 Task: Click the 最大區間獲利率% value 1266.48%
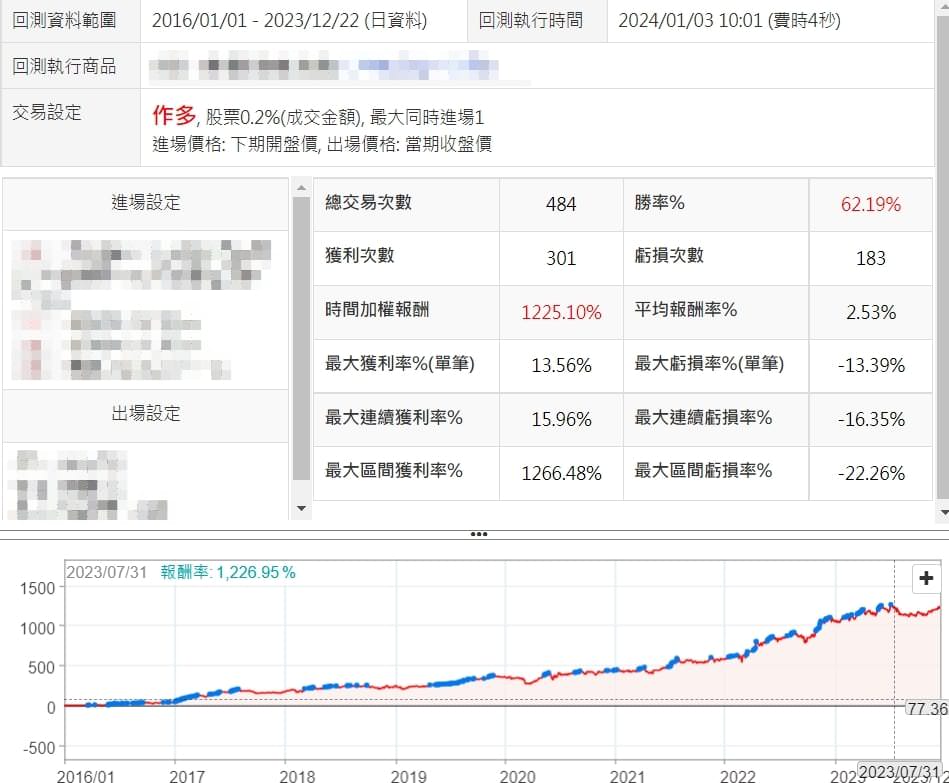pos(561,473)
